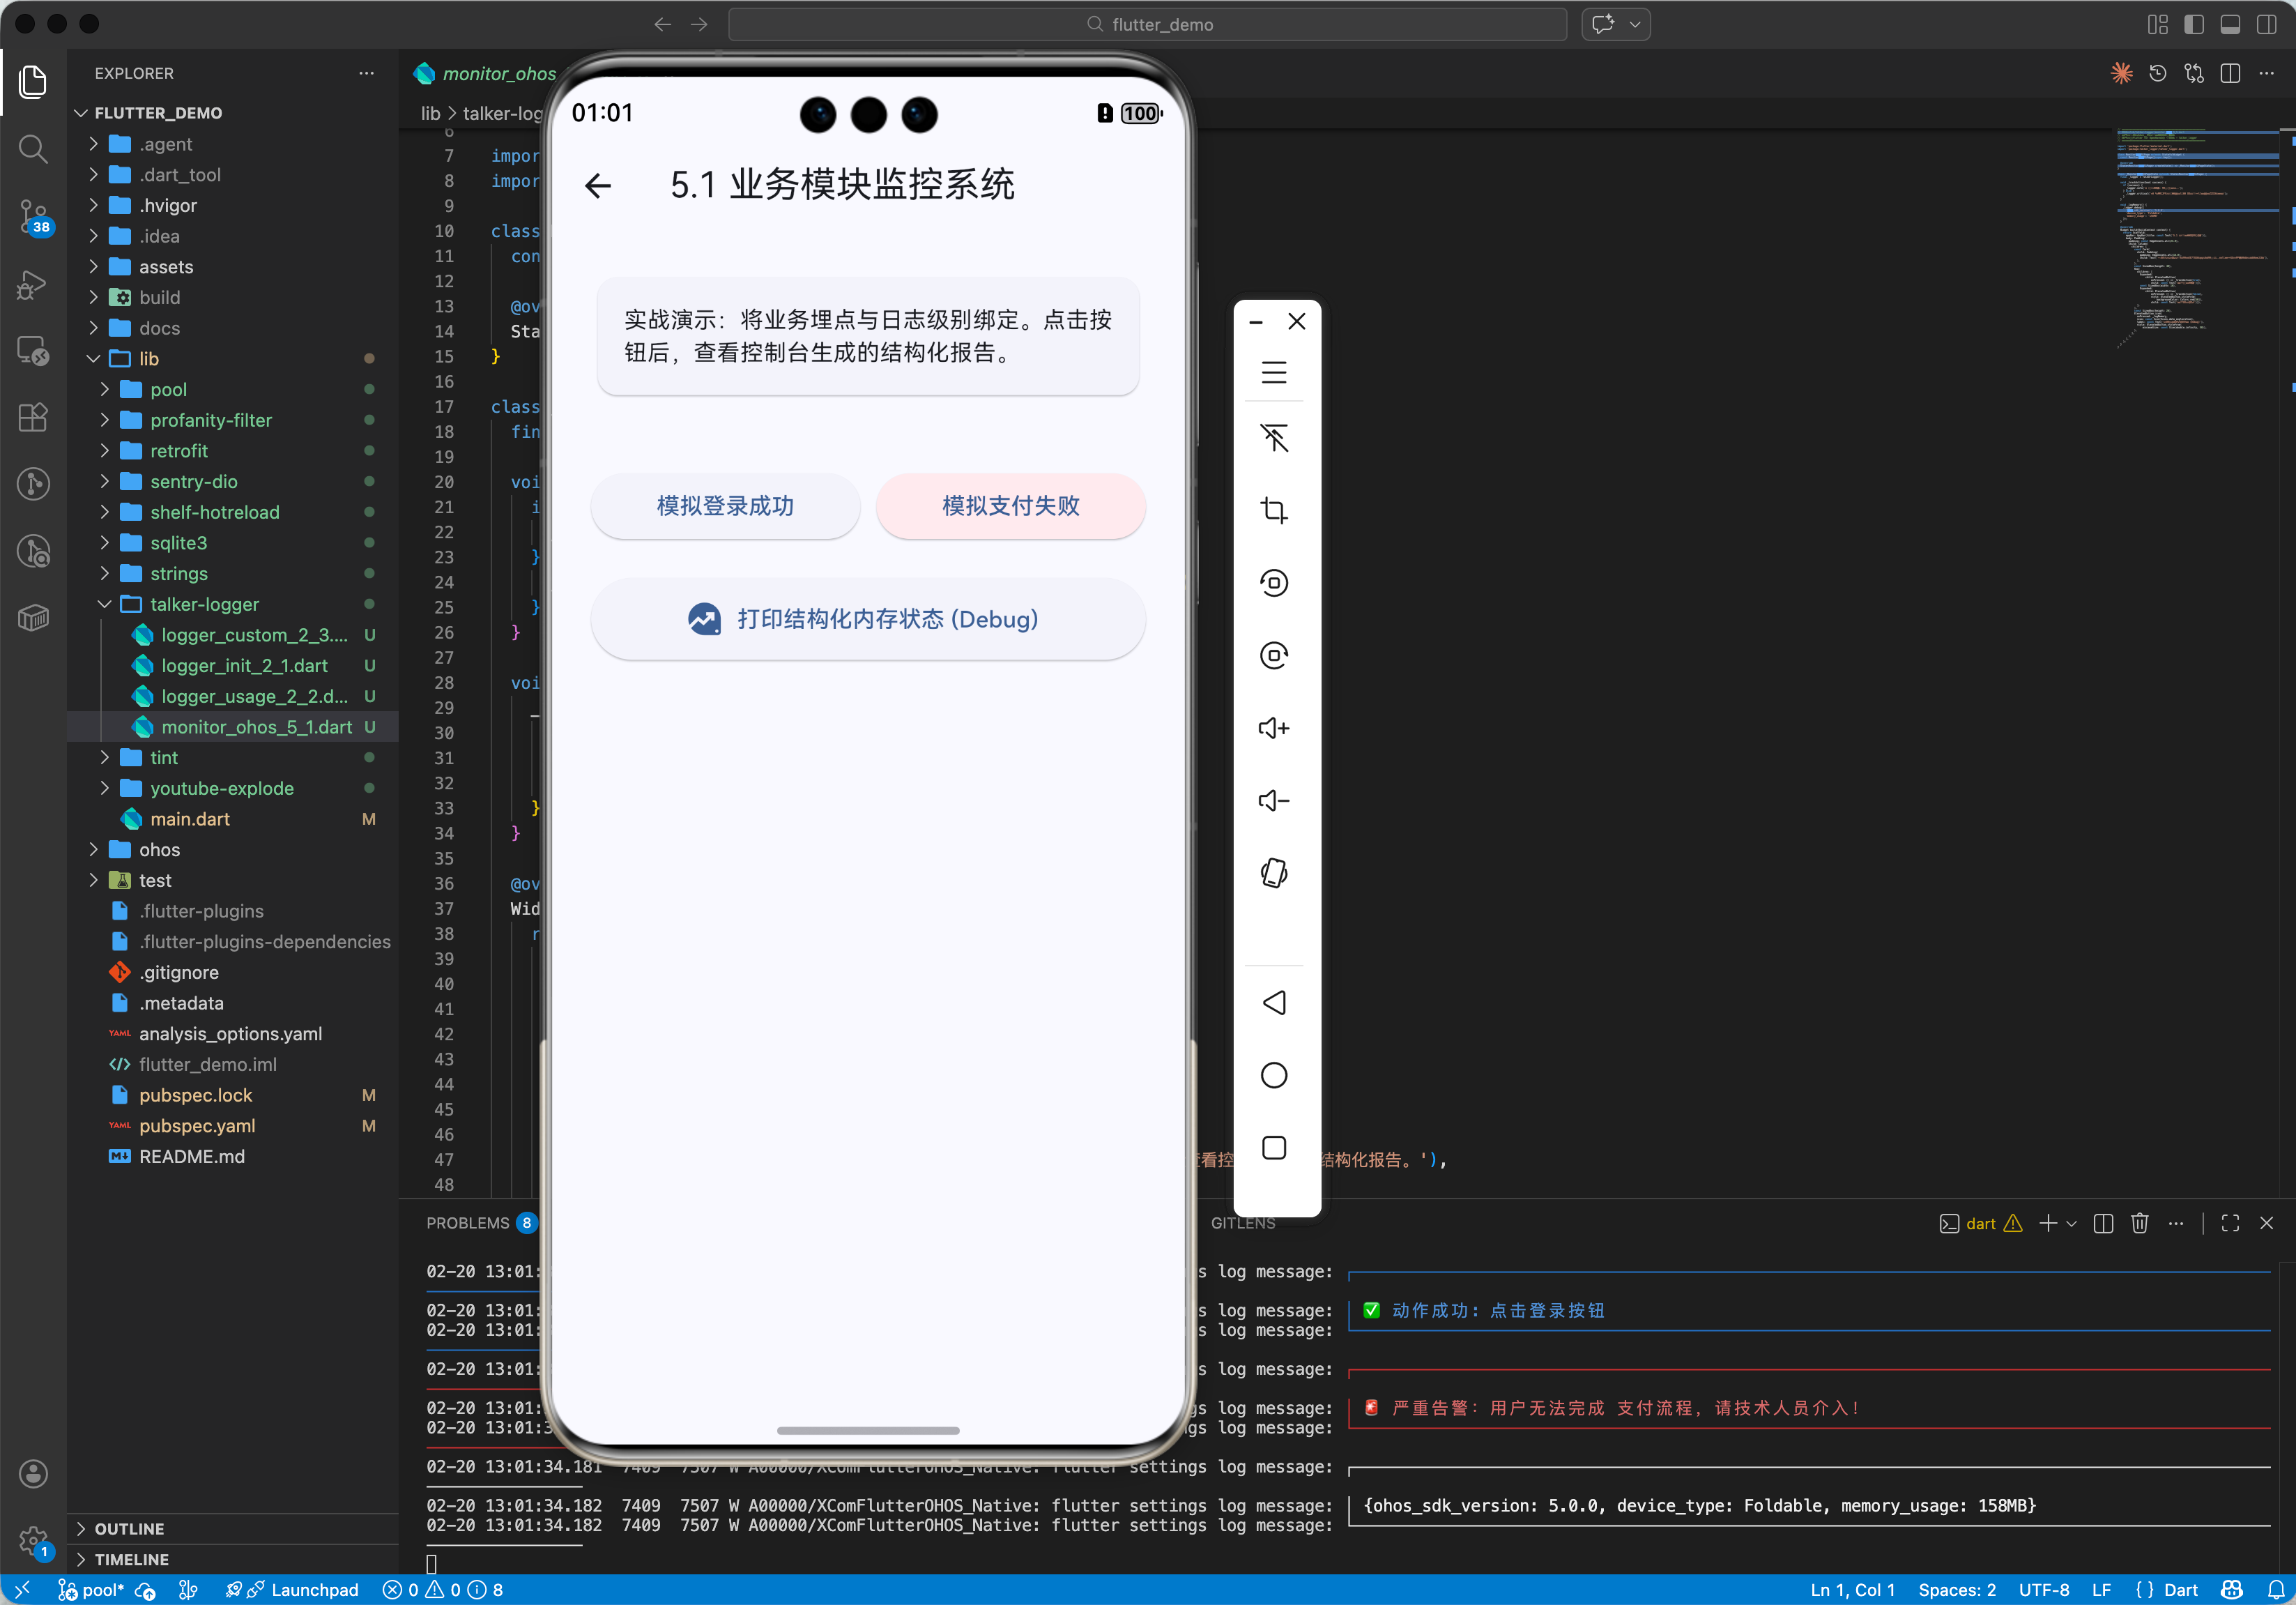Navigate back with the title bar arrow

pos(662,24)
